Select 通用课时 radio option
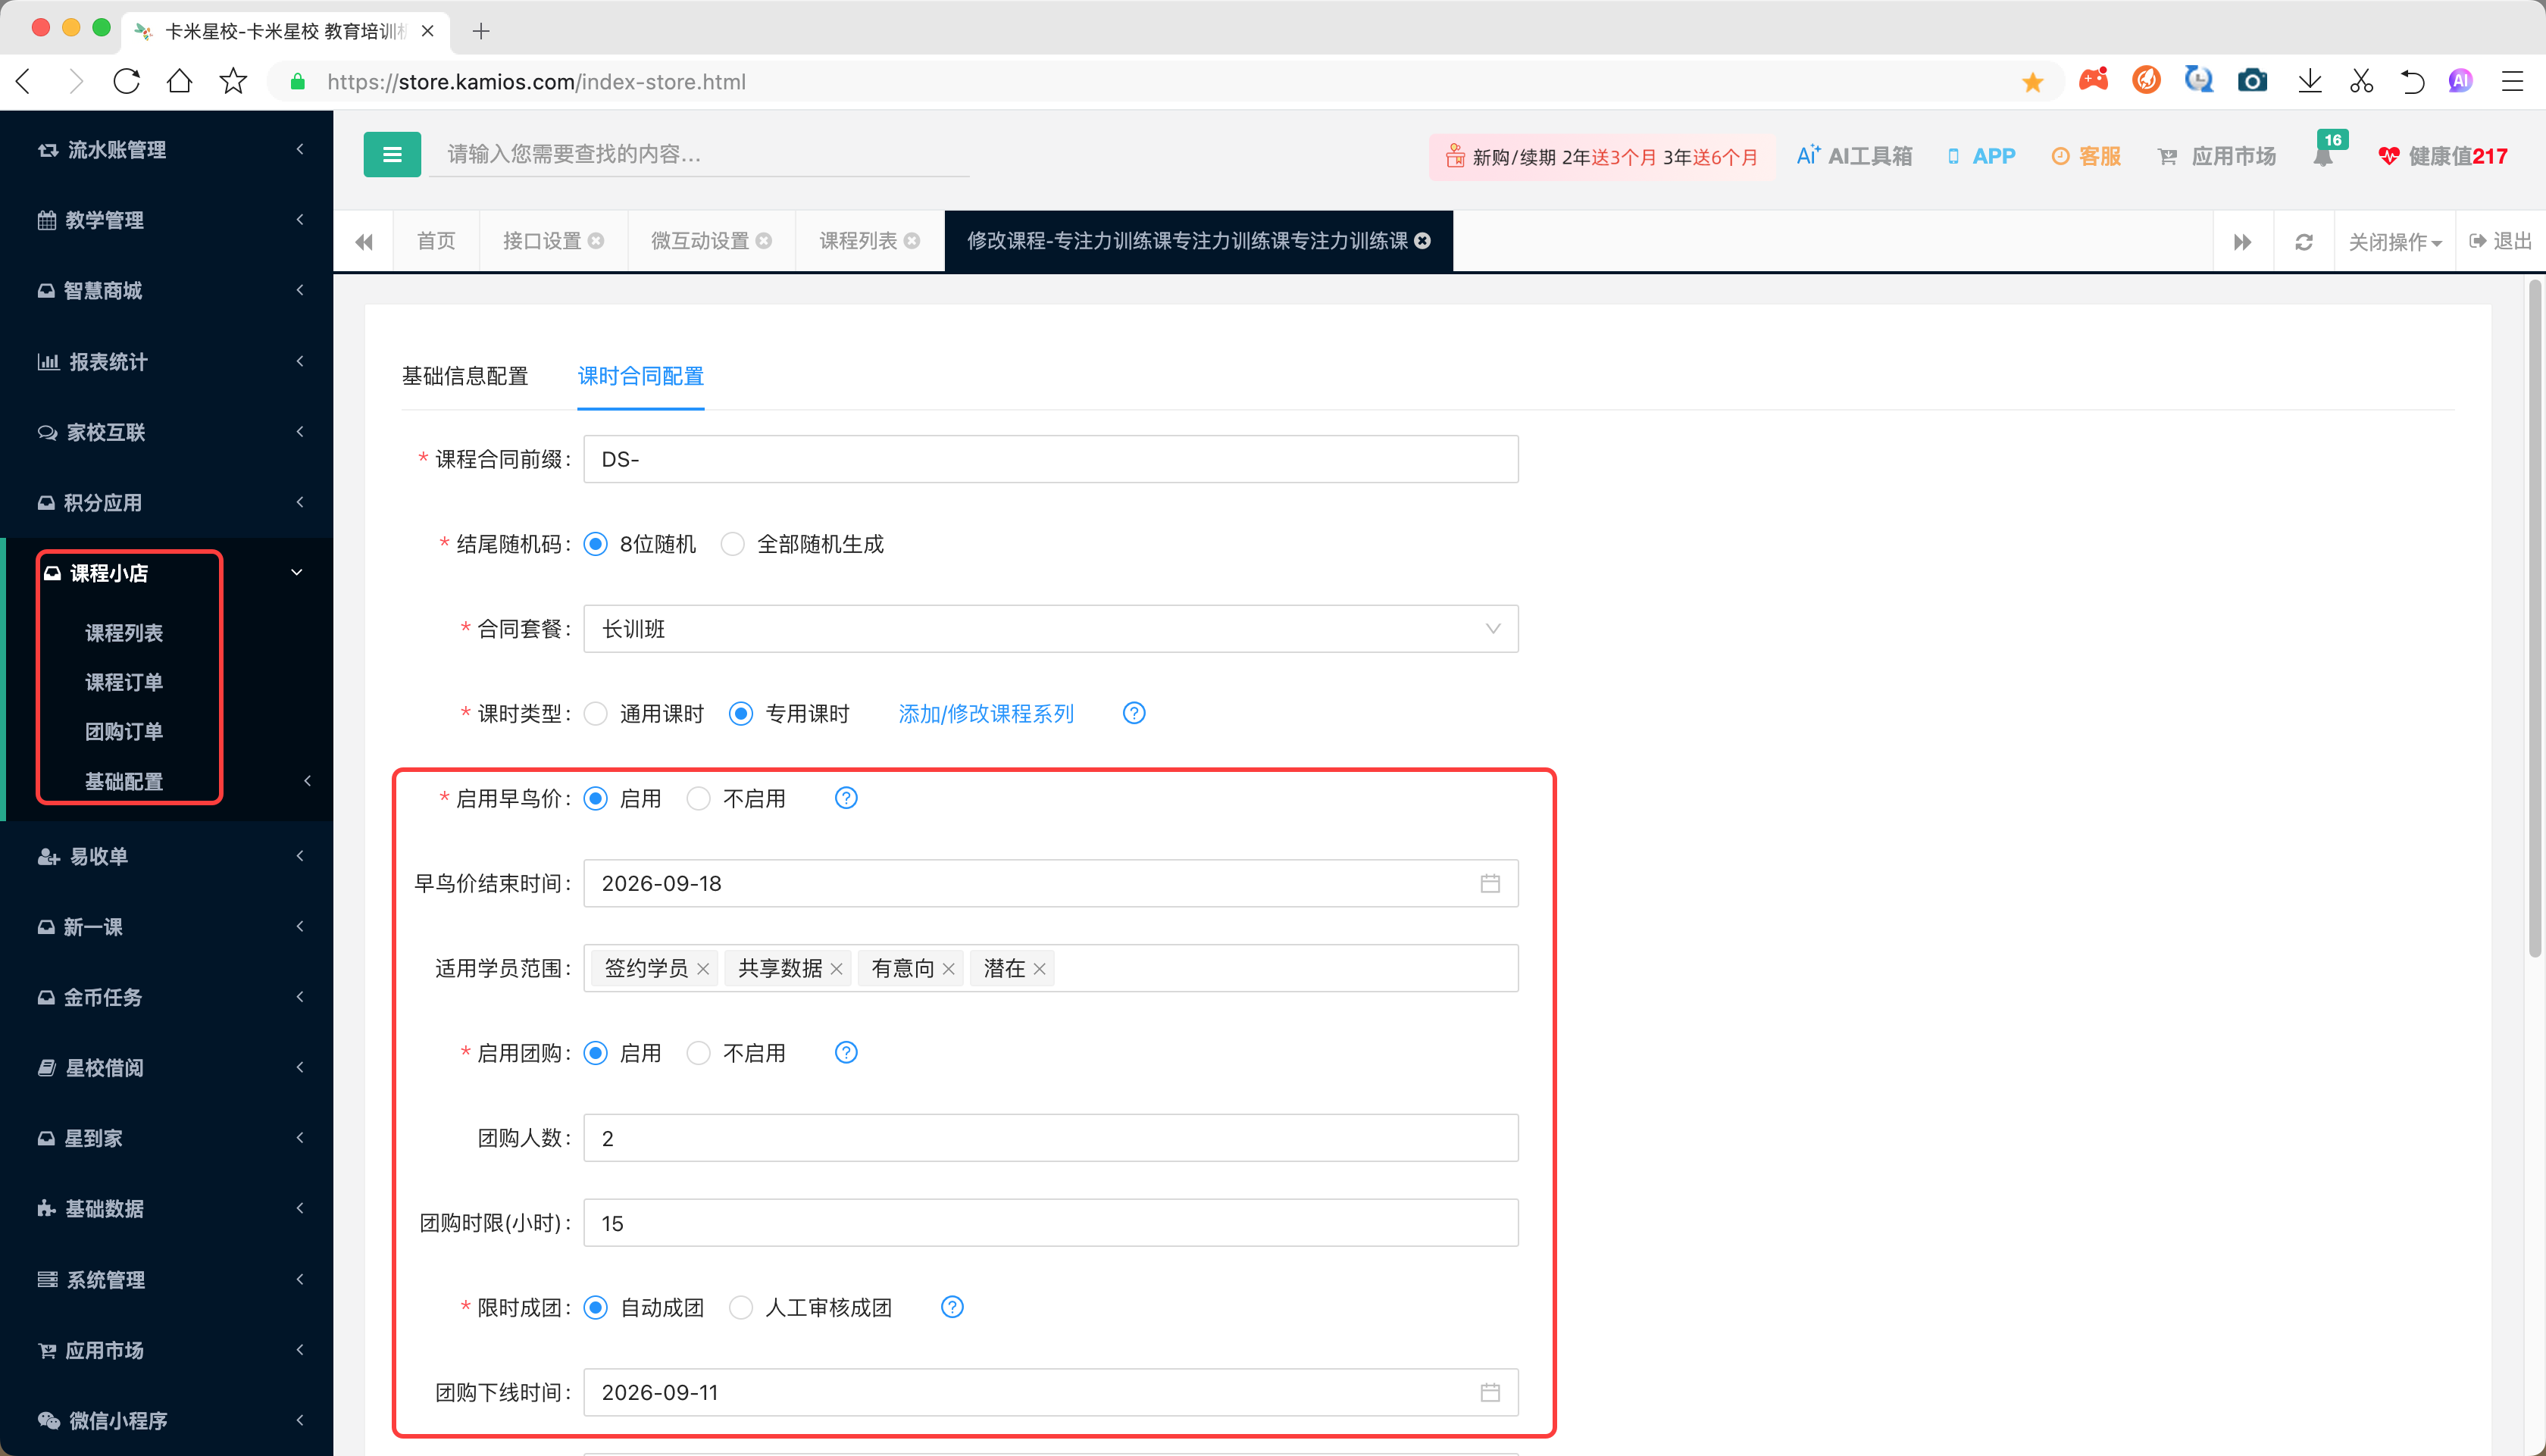The width and height of the screenshot is (2546, 1456). [x=596, y=714]
